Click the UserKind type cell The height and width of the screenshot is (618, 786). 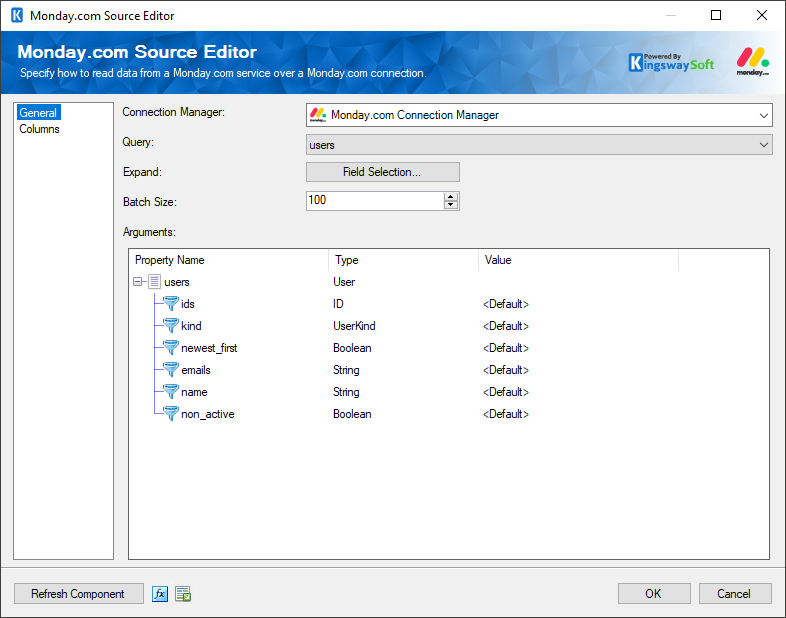[x=354, y=326]
